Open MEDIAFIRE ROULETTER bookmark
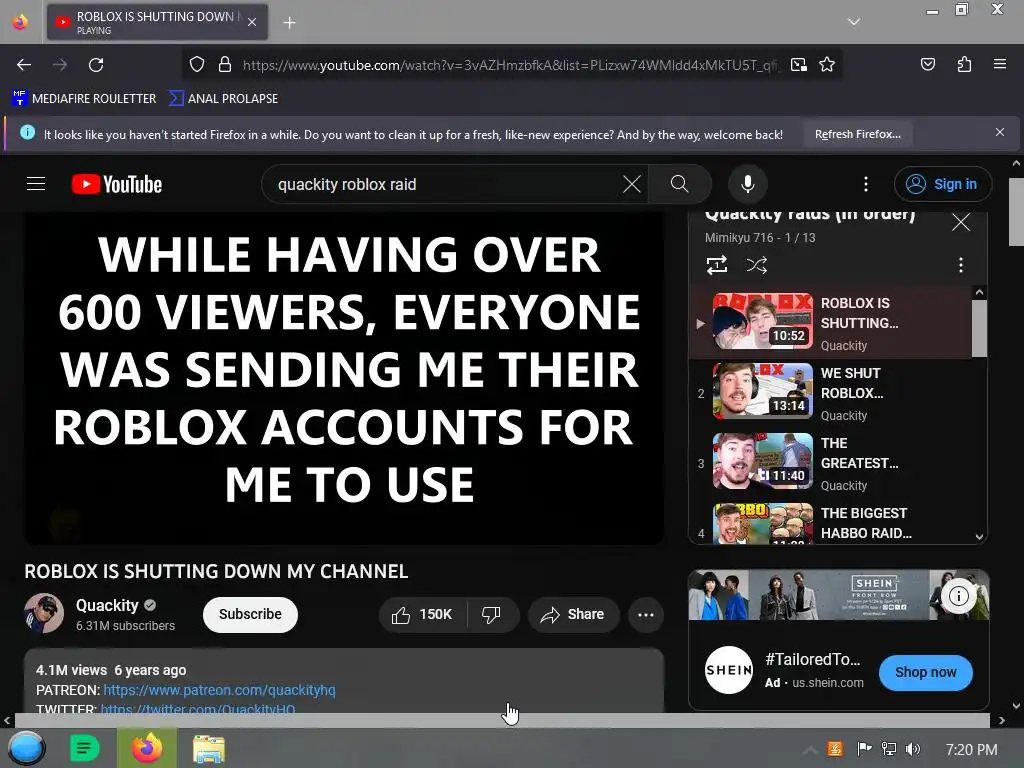 [84, 99]
